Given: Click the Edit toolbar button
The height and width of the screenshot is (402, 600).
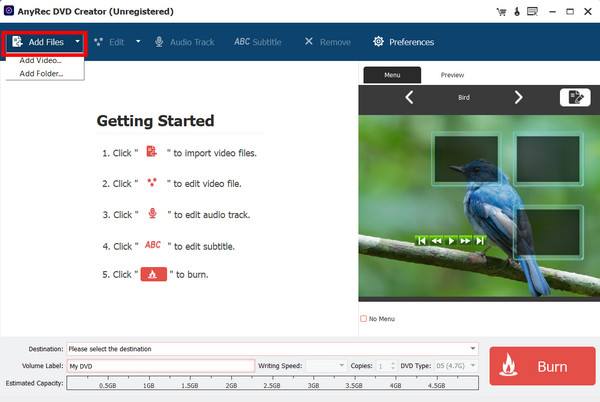Looking at the screenshot, I should pos(109,42).
